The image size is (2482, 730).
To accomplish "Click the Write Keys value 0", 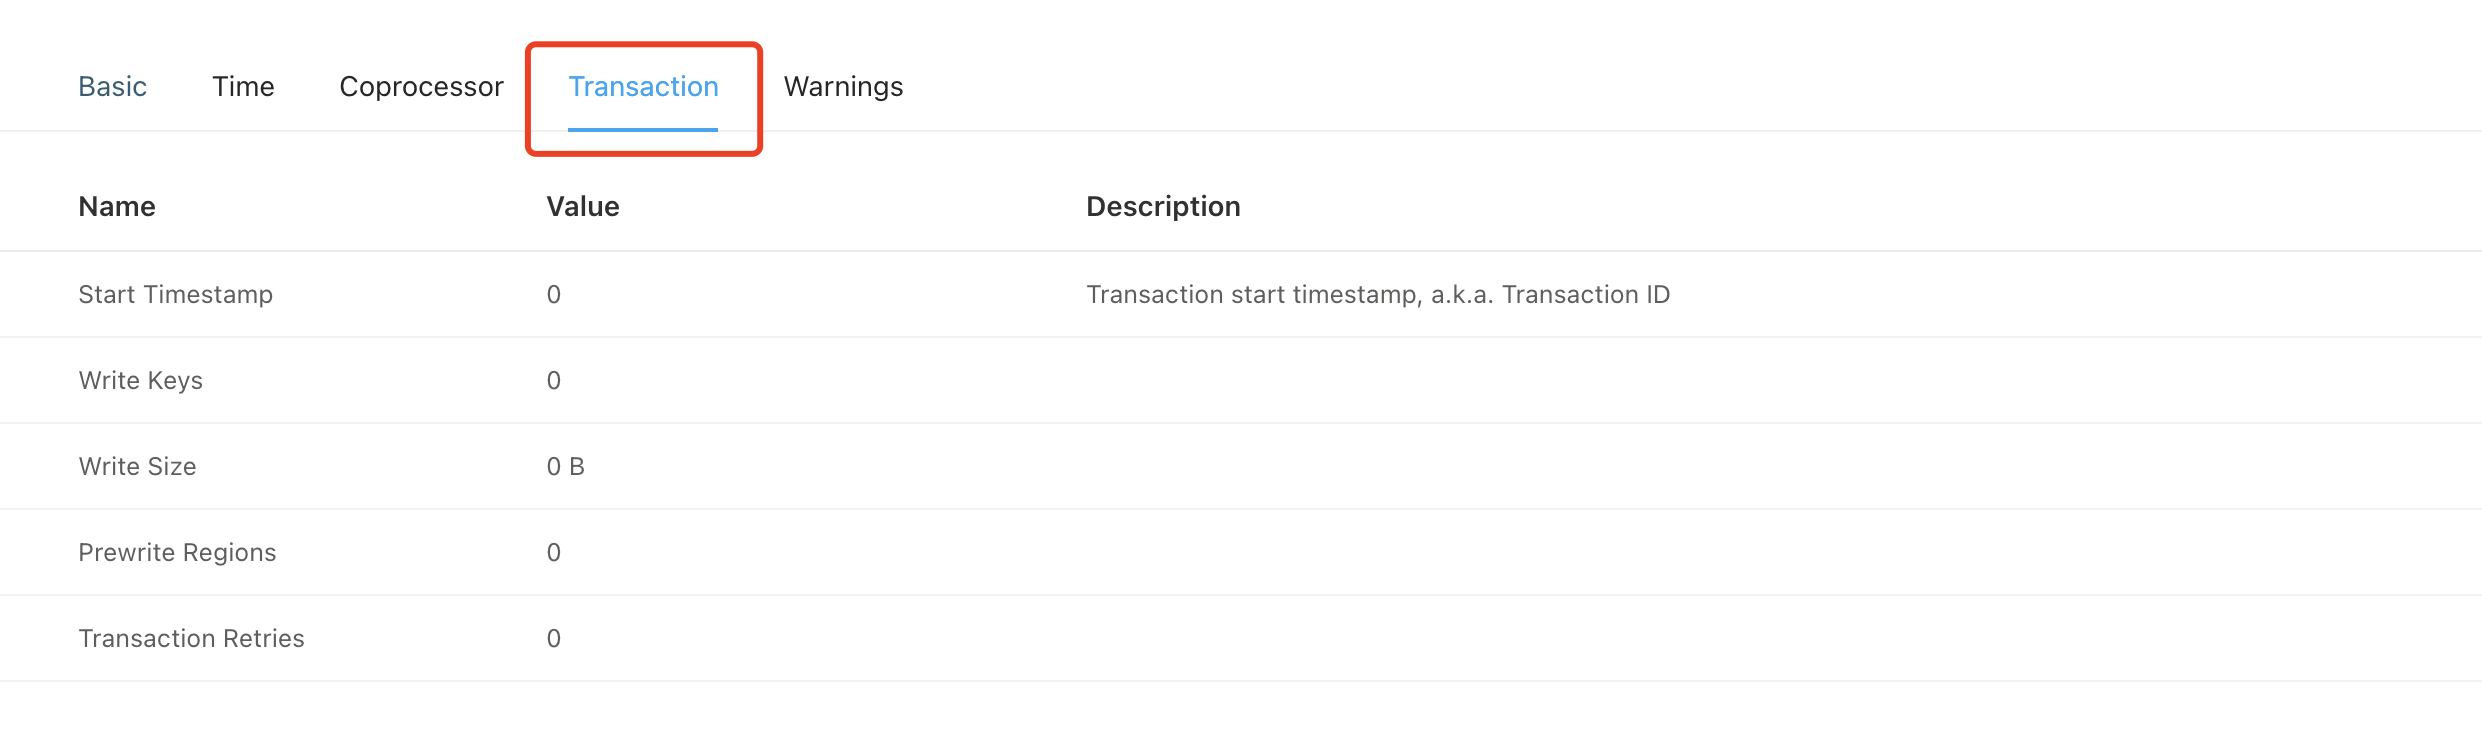I will [x=554, y=381].
